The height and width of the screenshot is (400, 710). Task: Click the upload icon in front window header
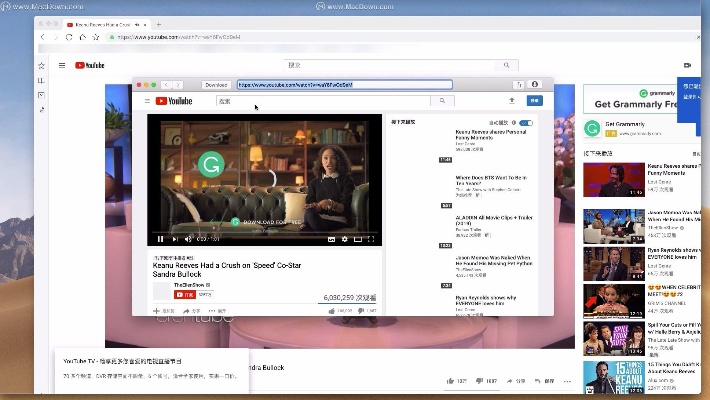click(512, 101)
